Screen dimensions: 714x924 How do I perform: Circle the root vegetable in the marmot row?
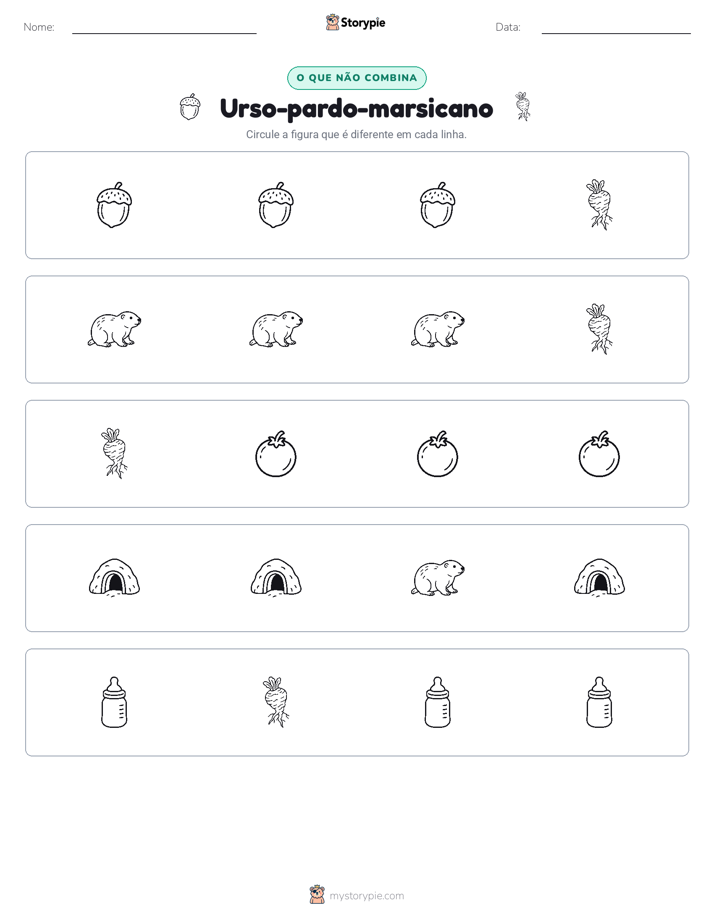(x=599, y=329)
